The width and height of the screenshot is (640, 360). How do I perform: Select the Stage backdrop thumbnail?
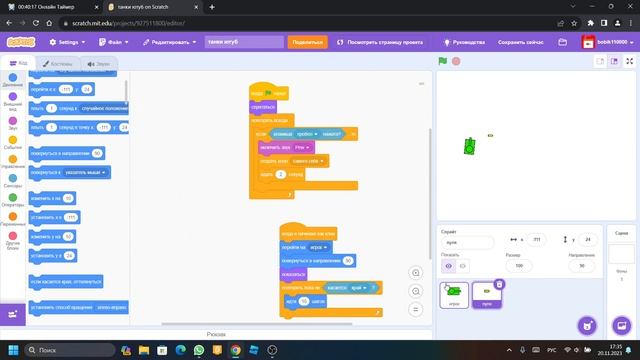coord(621,254)
